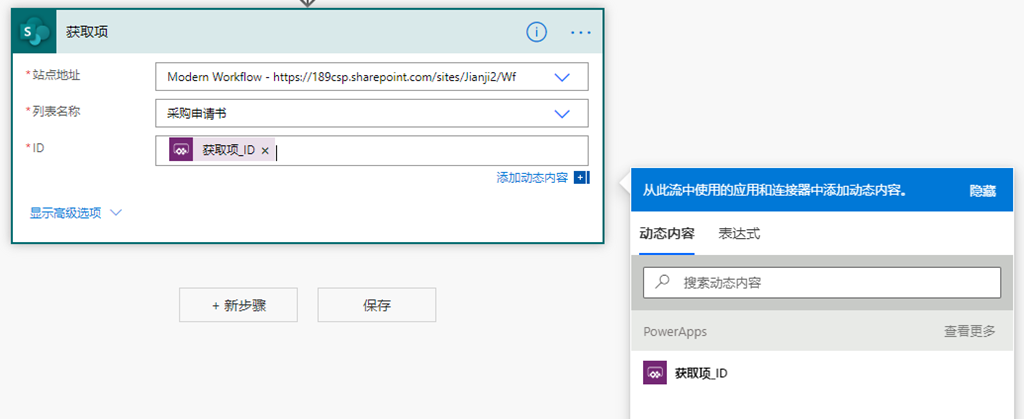Image resolution: width=1024 pixels, height=419 pixels.
Task: Expand the 列表名称 dropdown arrow
Action: tap(562, 114)
